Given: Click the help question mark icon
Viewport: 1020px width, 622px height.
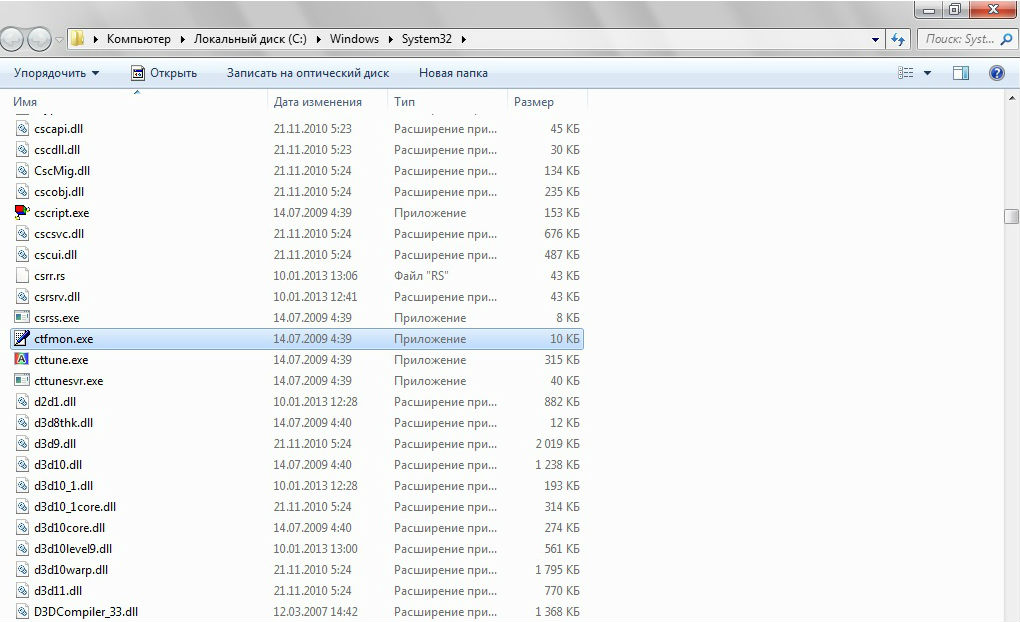Looking at the screenshot, I should coord(996,73).
